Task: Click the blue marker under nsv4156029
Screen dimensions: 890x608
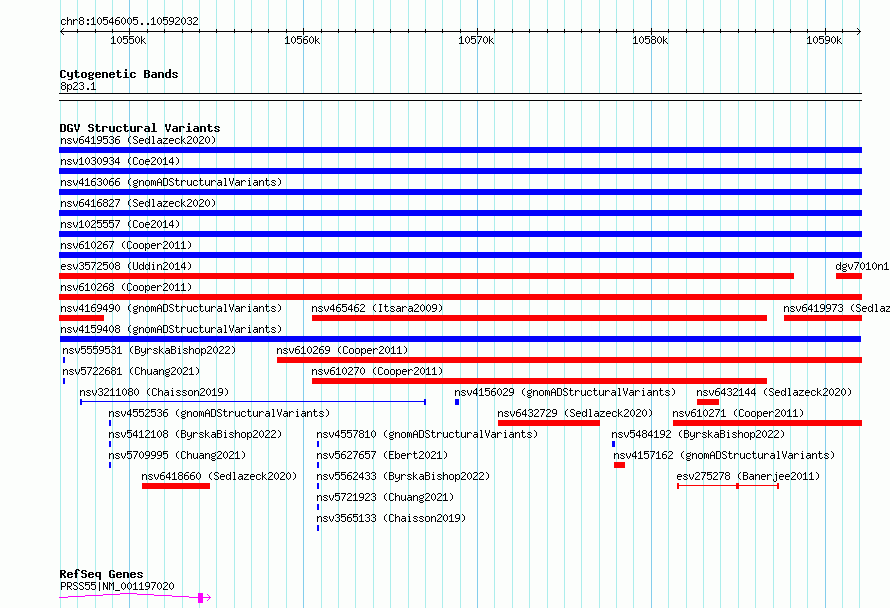Action: point(457,402)
